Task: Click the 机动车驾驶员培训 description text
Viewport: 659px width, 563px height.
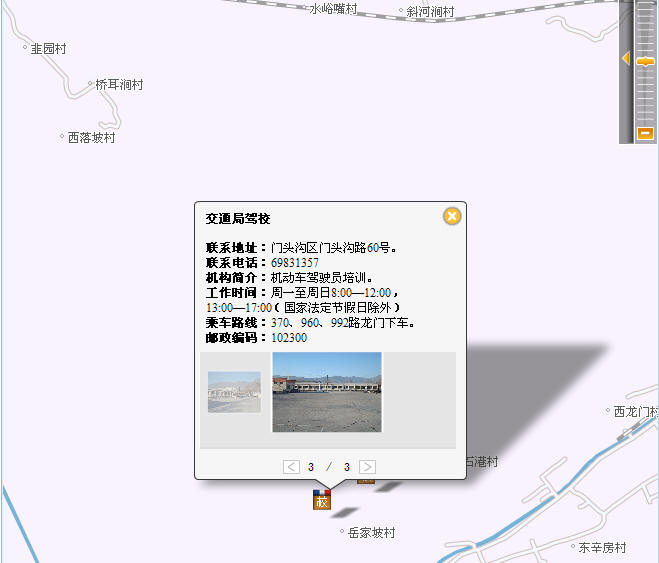Action: click(319, 278)
